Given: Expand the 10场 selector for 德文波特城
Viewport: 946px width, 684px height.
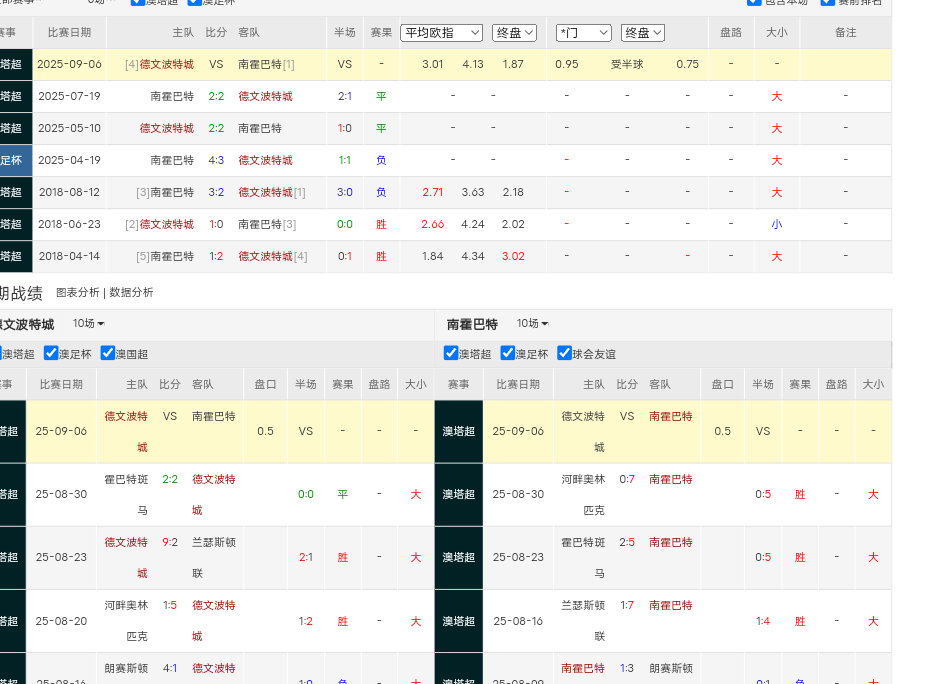Looking at the screenshot, I should [x=88, y=324].
